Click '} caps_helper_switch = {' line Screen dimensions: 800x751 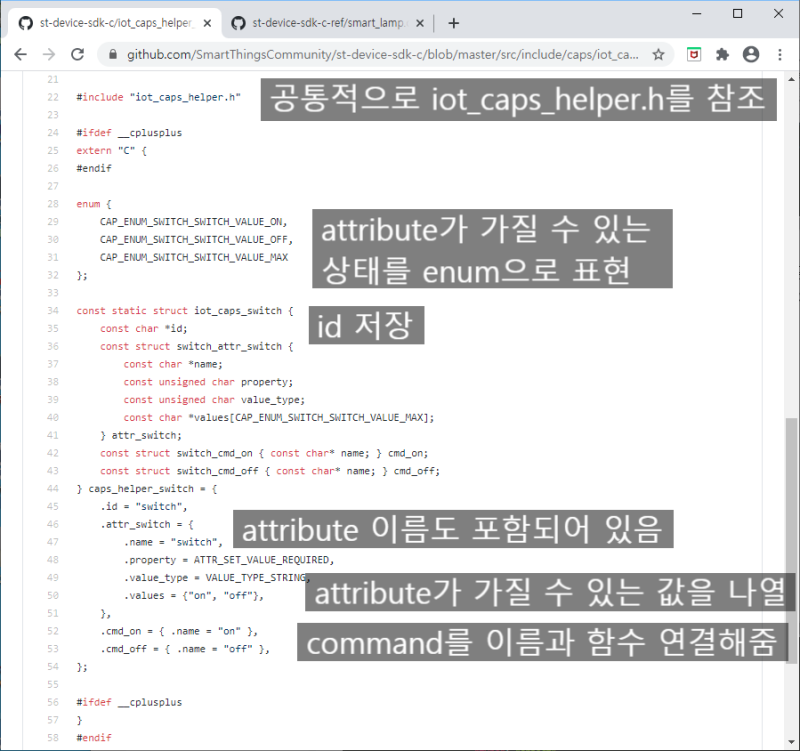[147, 488]
